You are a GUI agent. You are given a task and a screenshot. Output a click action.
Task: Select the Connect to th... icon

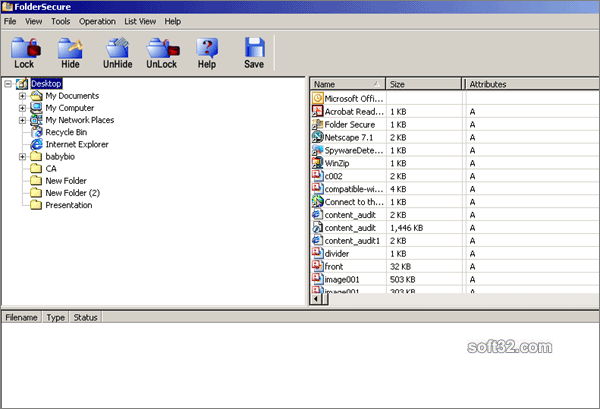tap(318, 202)
